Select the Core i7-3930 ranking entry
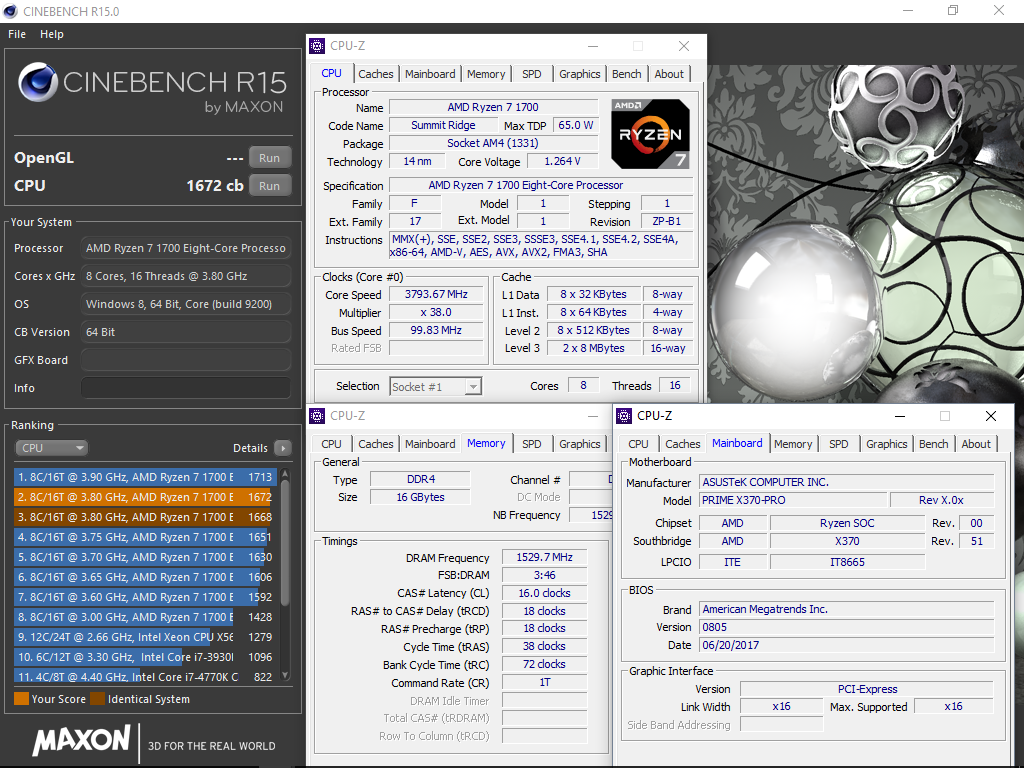 coord(145,658)
